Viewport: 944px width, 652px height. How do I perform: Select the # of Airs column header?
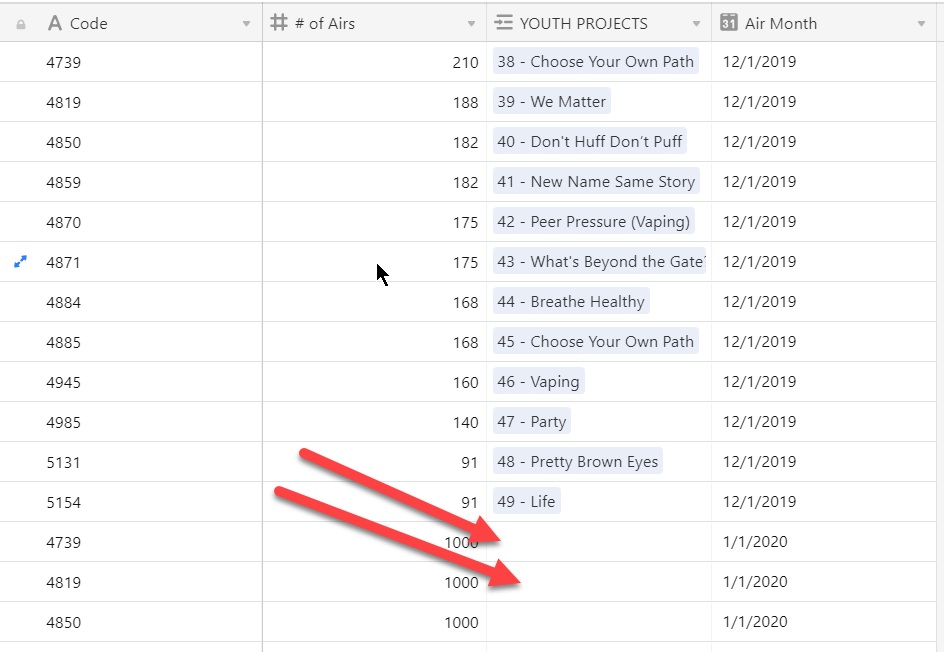click(x=374, y=23)
